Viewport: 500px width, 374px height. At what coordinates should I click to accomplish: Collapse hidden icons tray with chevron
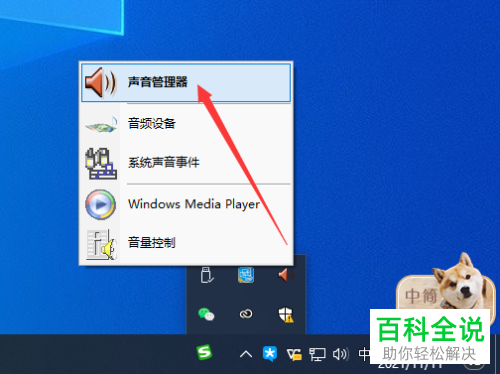pyautogui.click(x=246, y=354)
